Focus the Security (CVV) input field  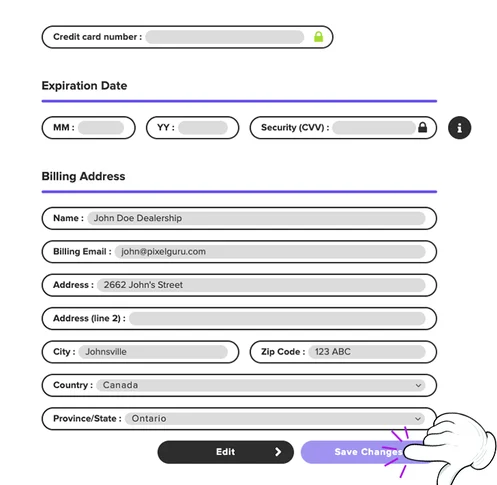(x=375, y=128)
